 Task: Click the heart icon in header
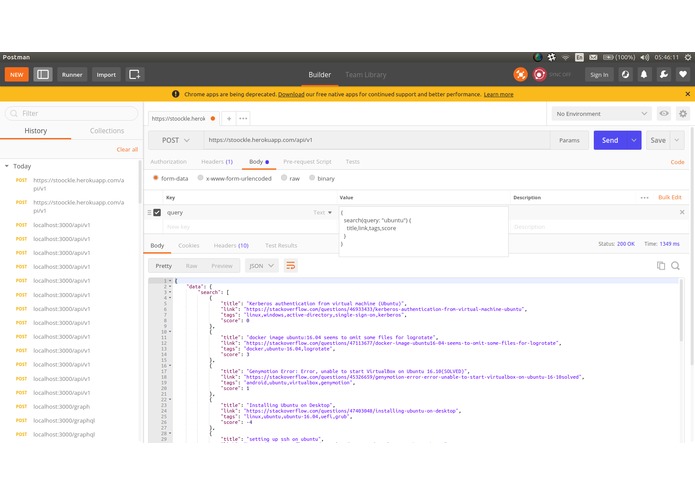[x=683, y=74]
